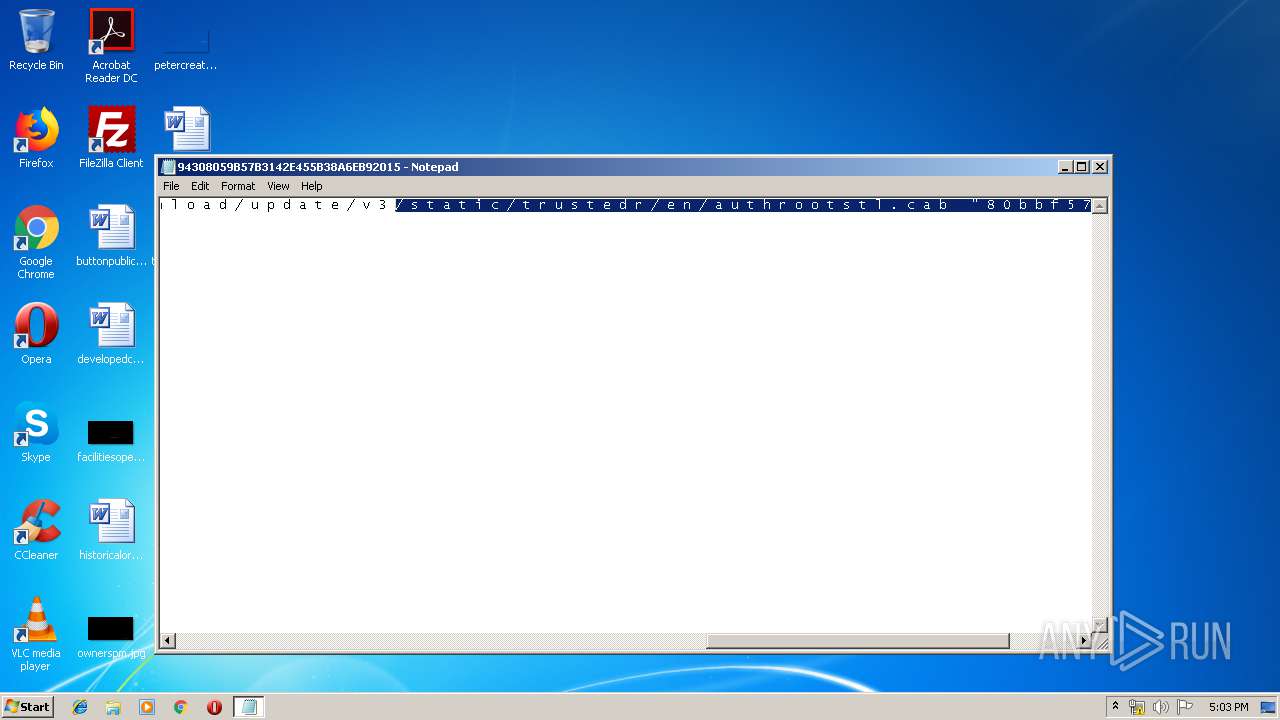Open Notepad Format menu

click(x=238, y=186)
